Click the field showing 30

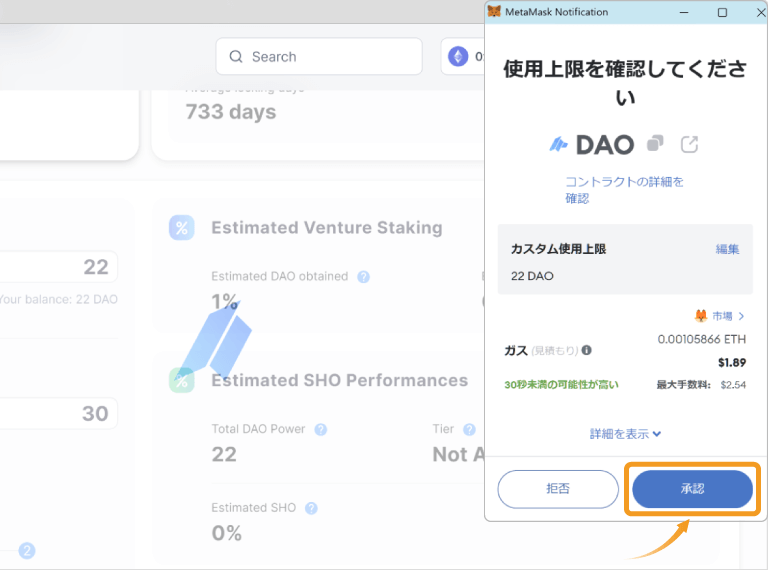click(x=58, y=413)
